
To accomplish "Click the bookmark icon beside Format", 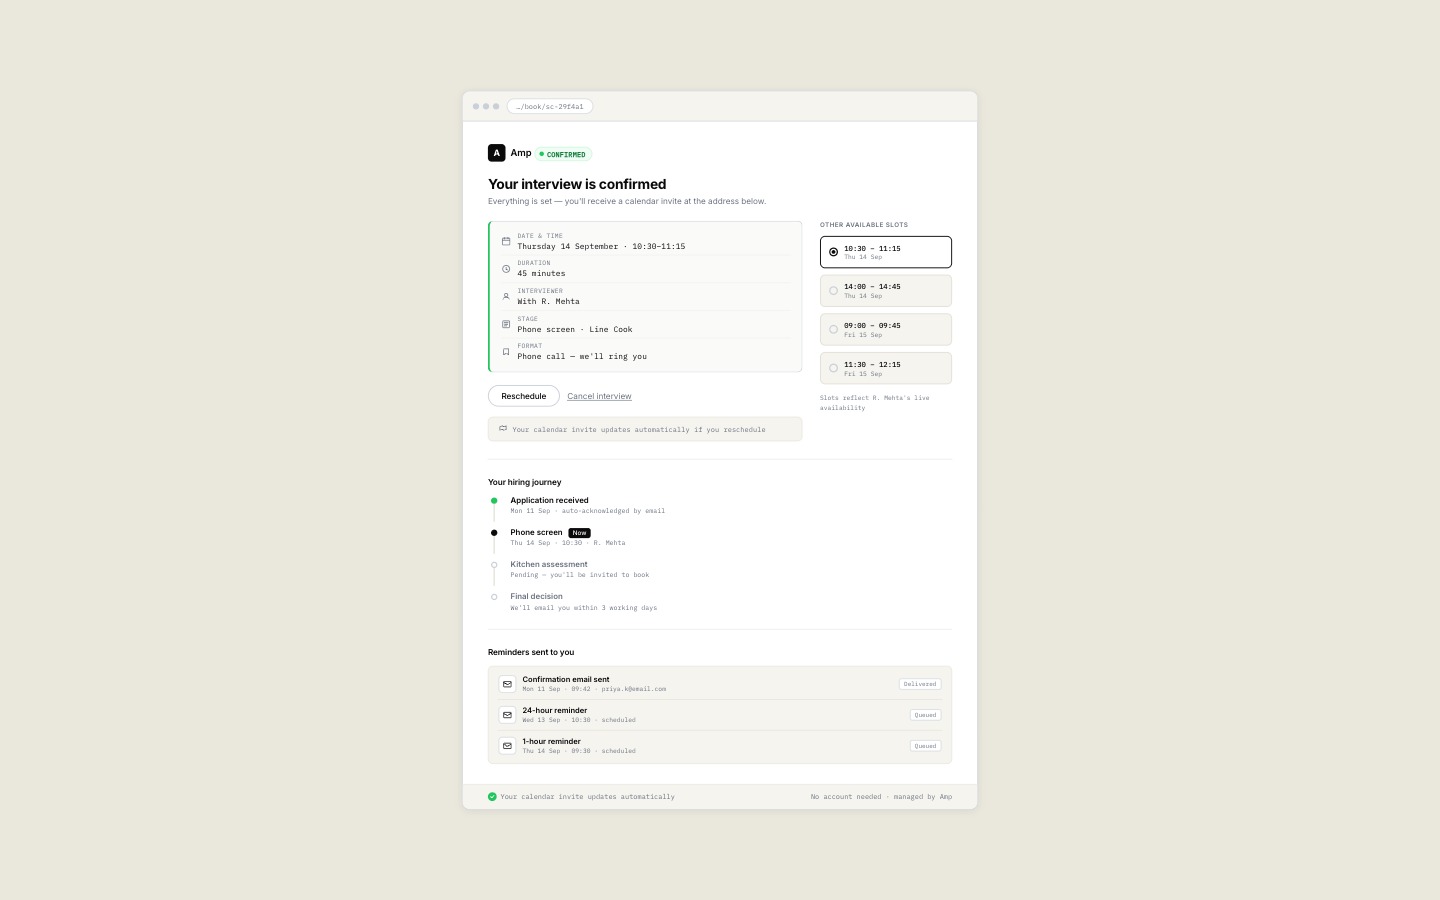I will [506, 352].
